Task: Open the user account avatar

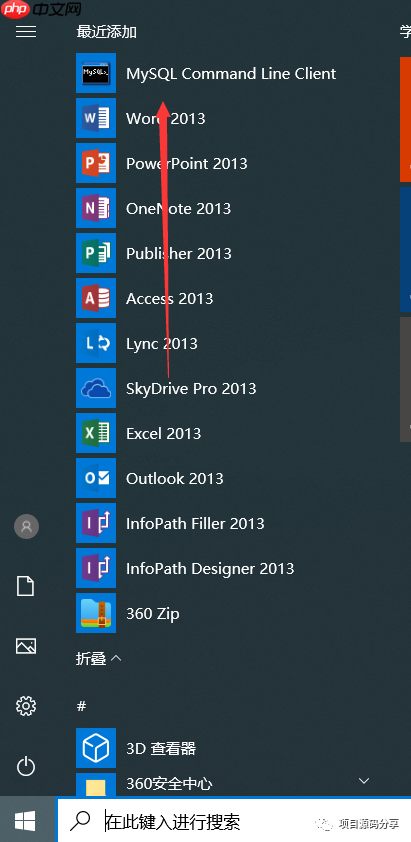Action: click(26, 526)
